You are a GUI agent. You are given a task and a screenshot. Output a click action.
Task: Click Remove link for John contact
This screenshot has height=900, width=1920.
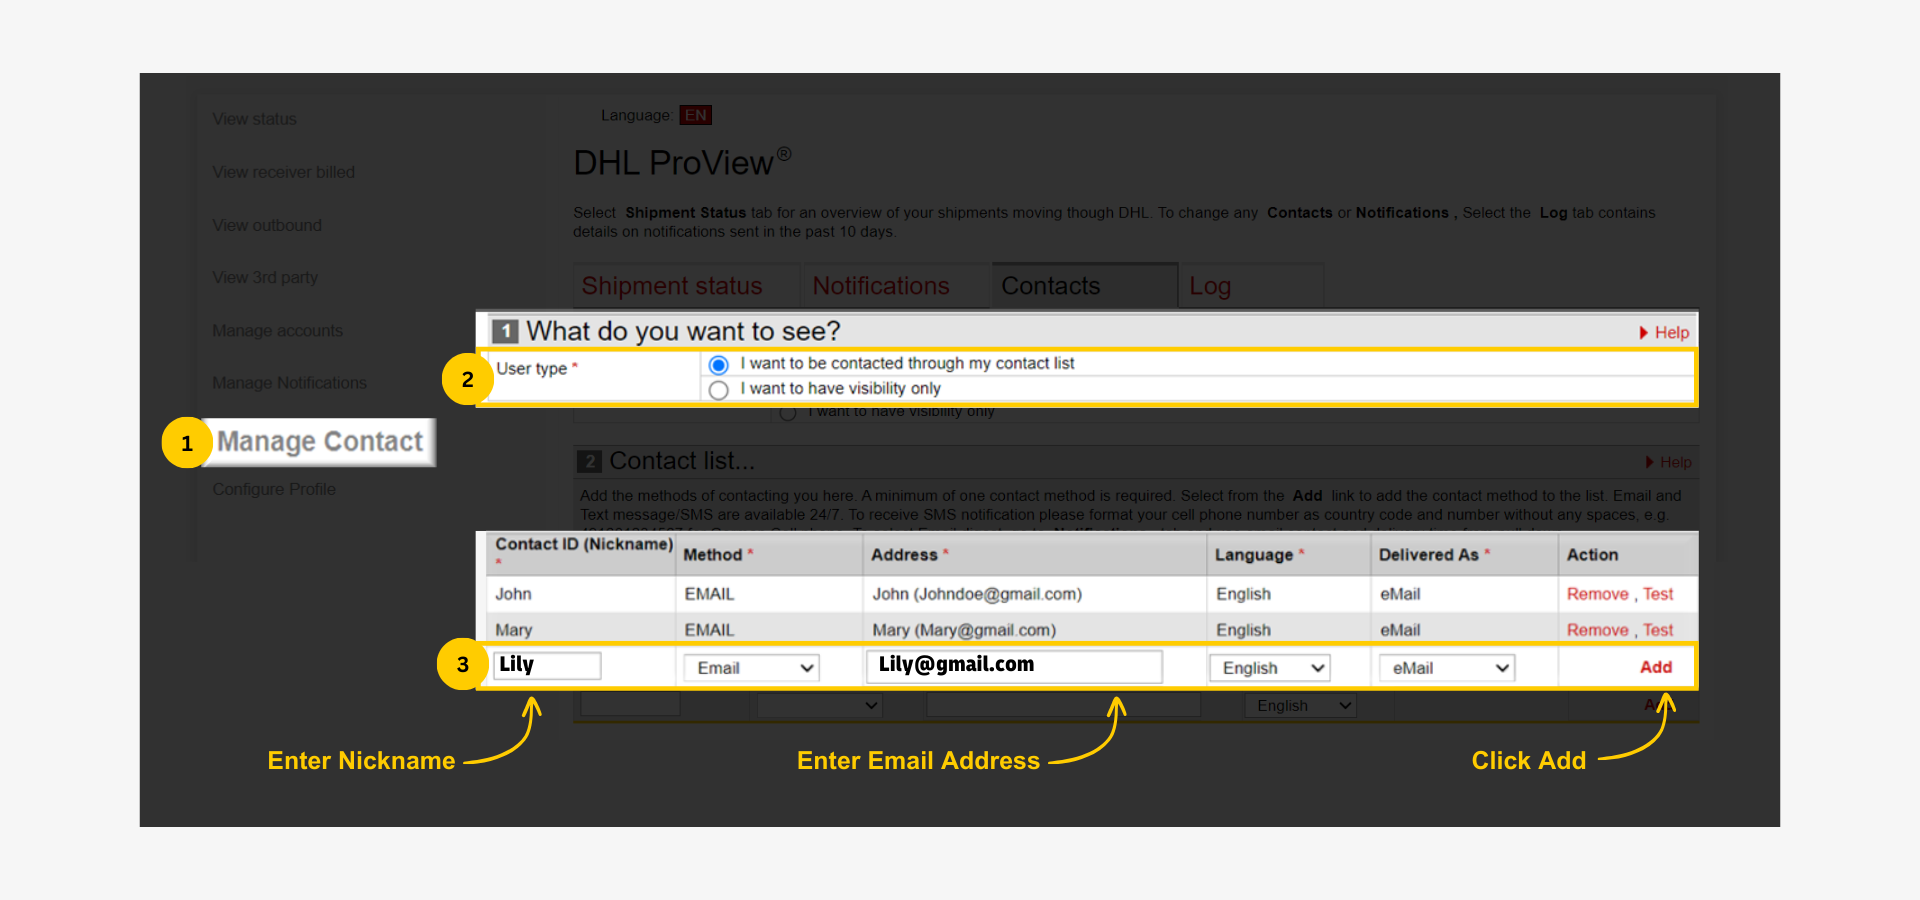pyautogui.click(x=1597, y=594)
